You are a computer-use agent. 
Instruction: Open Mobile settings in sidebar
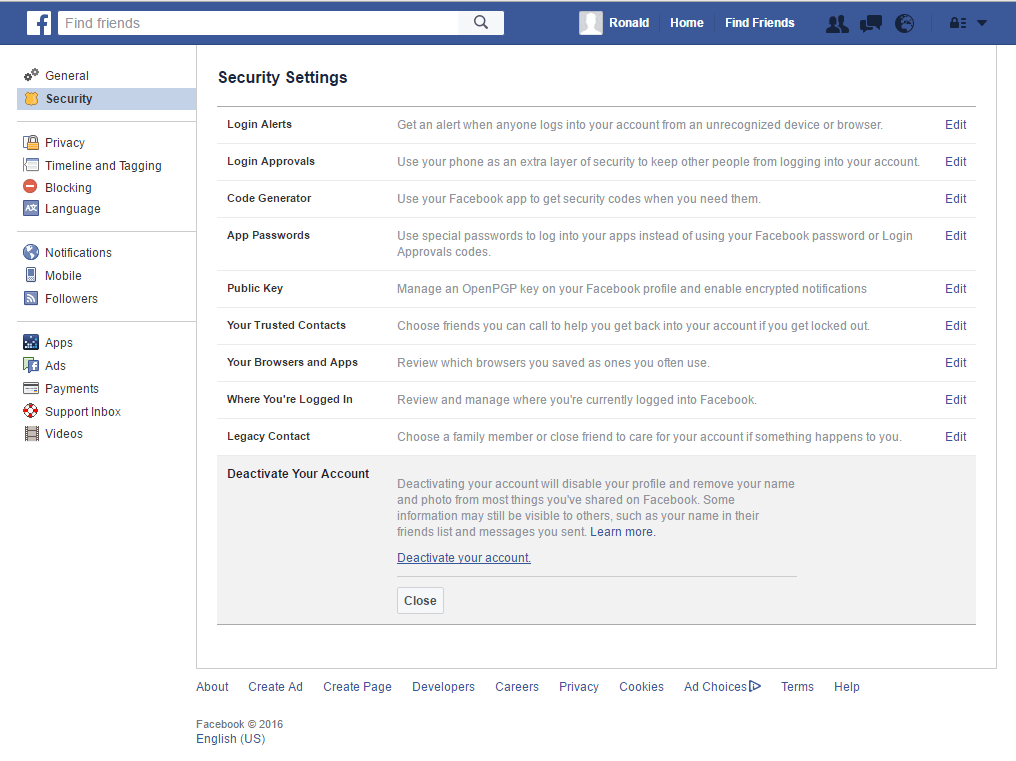63,275
